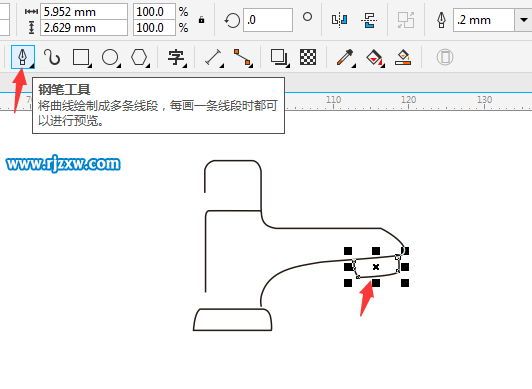Mirror the object horizontally
This screenshot has height=389, width=532.
tap(339, 20)
